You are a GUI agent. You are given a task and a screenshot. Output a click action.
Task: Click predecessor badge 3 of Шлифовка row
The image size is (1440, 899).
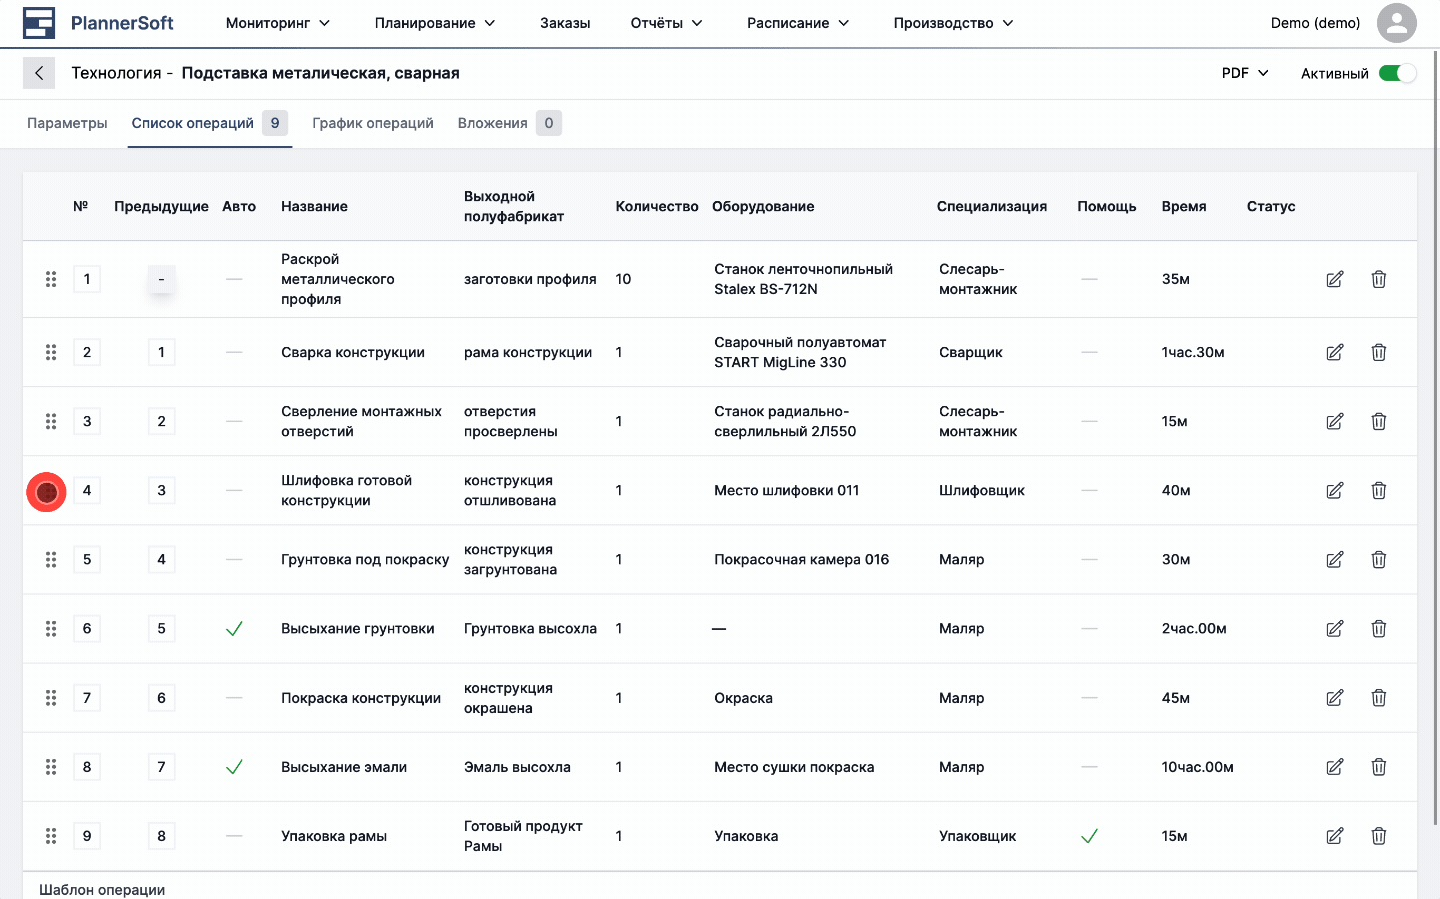[161, 490]
